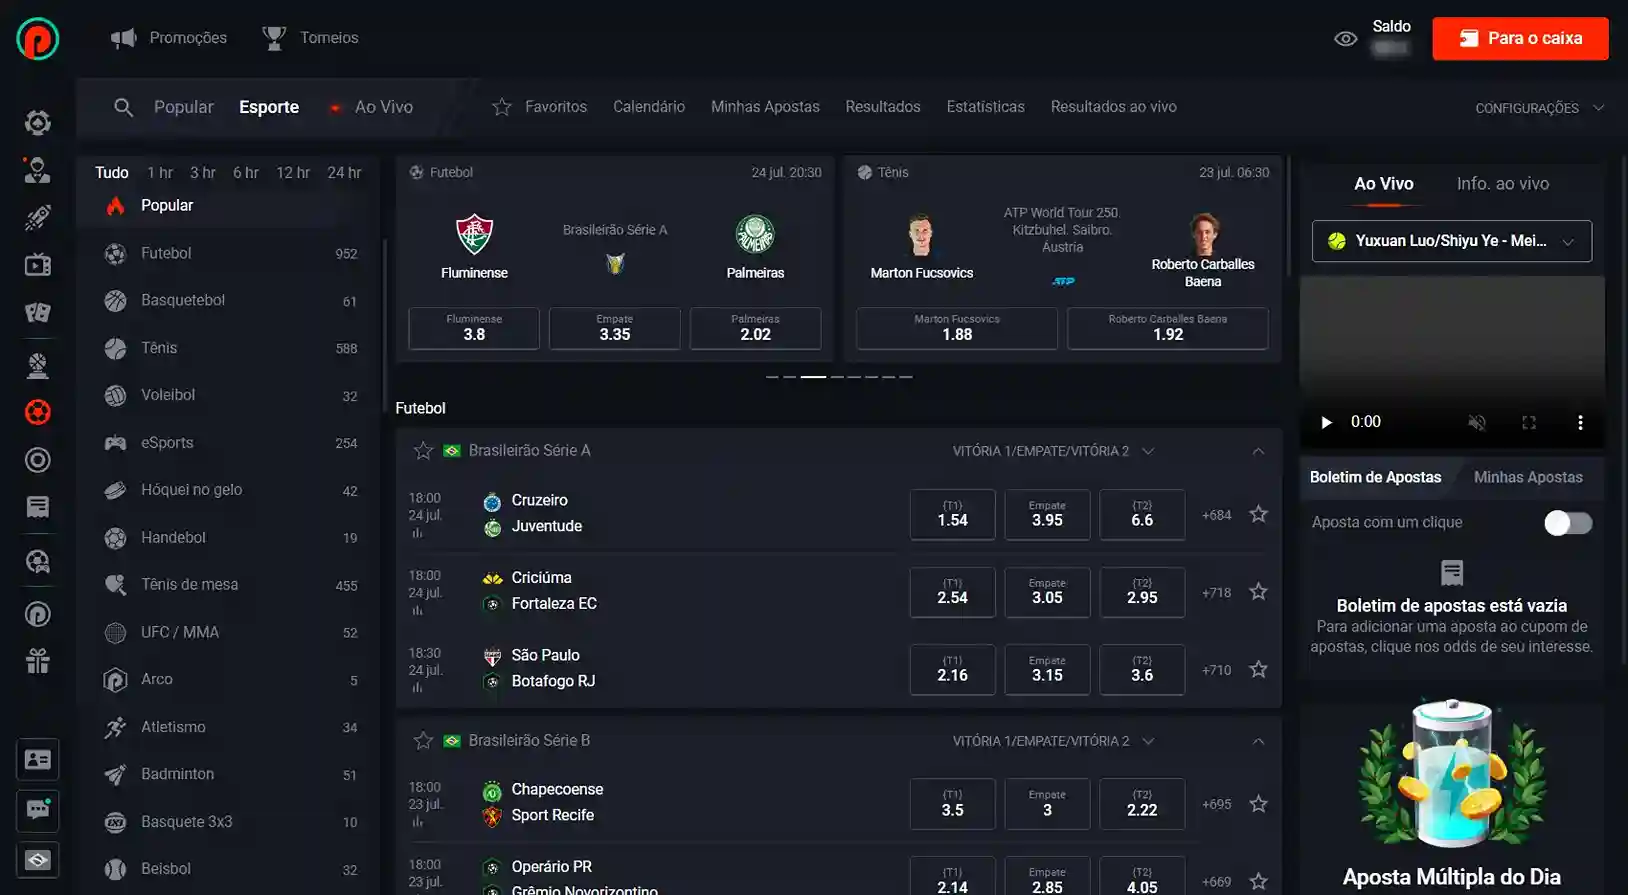Select eSports in the sports list
Viewport: 1628px width, 895px height.
[231, 443]
